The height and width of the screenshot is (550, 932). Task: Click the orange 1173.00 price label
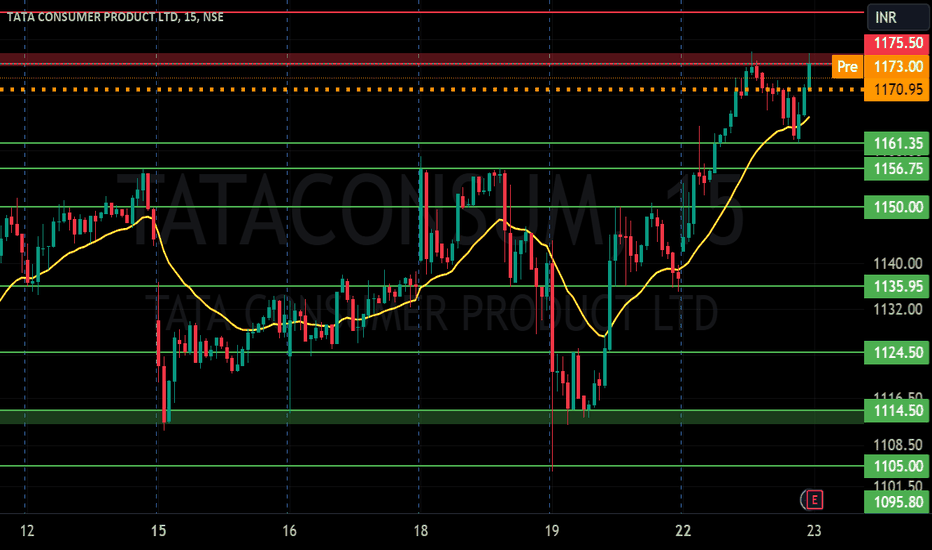pyautogui.click(x=898, y=66)
